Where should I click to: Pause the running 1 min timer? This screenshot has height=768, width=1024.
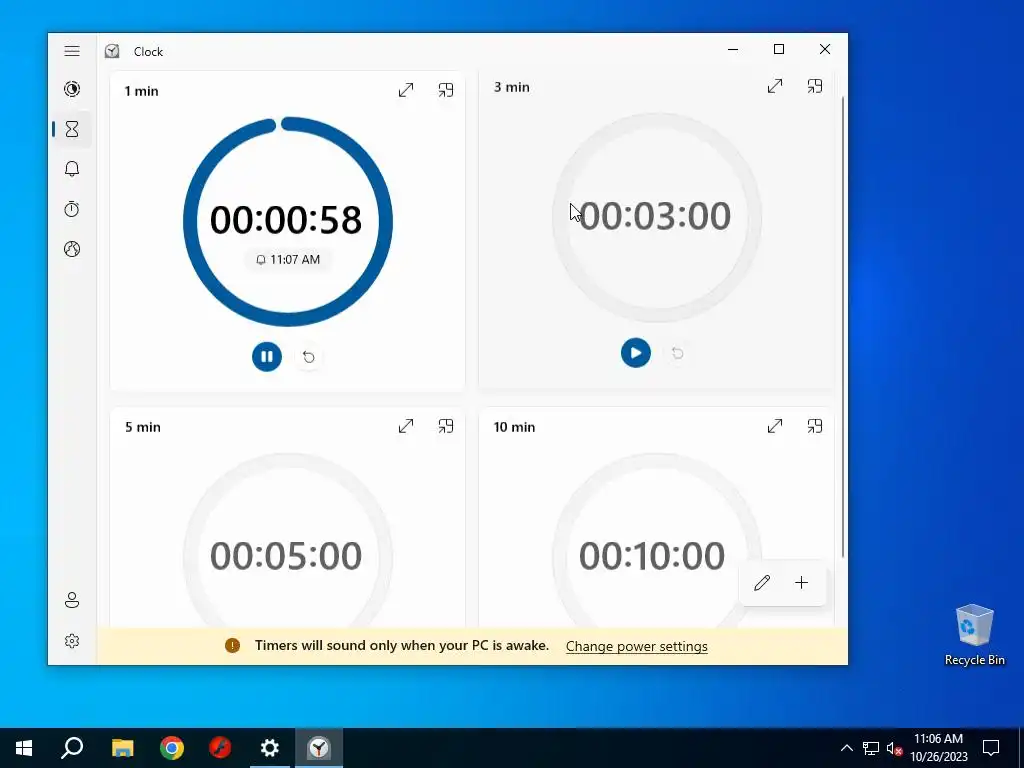[x=267, y=357]
